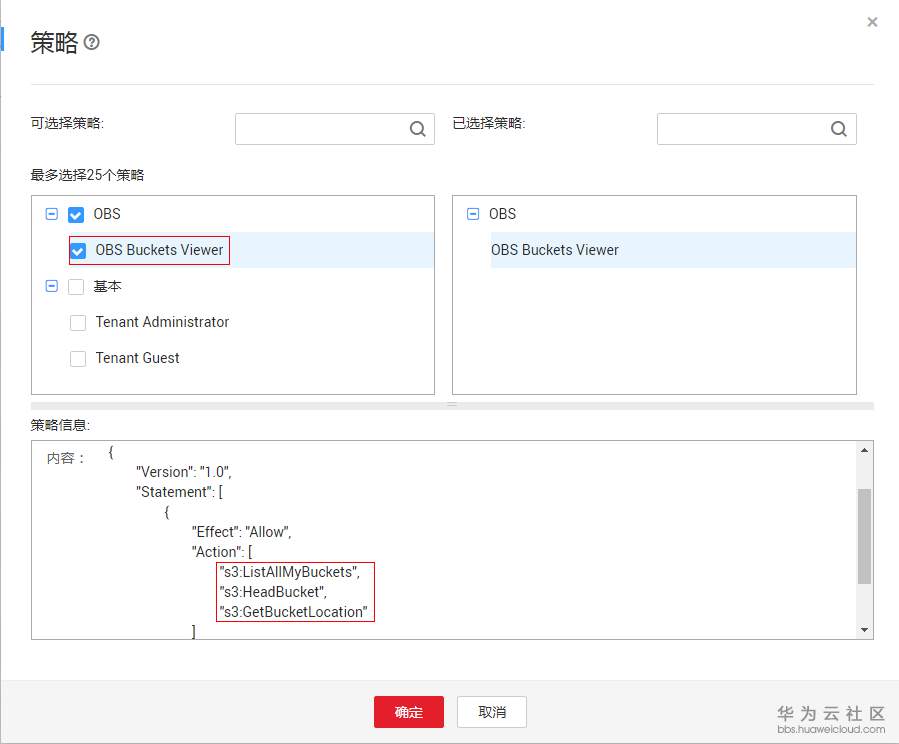Screen dimensions: 899x744
Task: Click the 基本 group label
Action: pyautogui.click(x=107, y=286)
